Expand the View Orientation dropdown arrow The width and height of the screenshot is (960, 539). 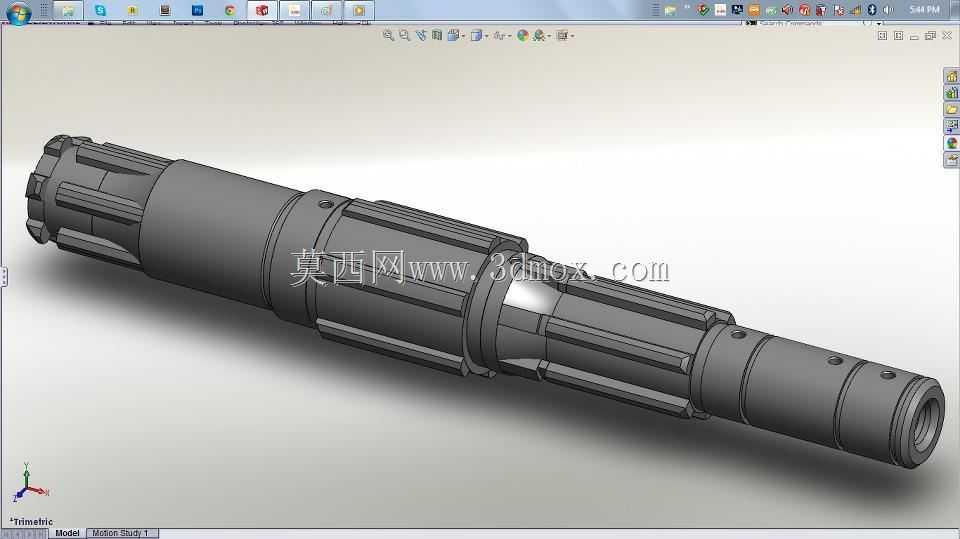coord(463,36)
